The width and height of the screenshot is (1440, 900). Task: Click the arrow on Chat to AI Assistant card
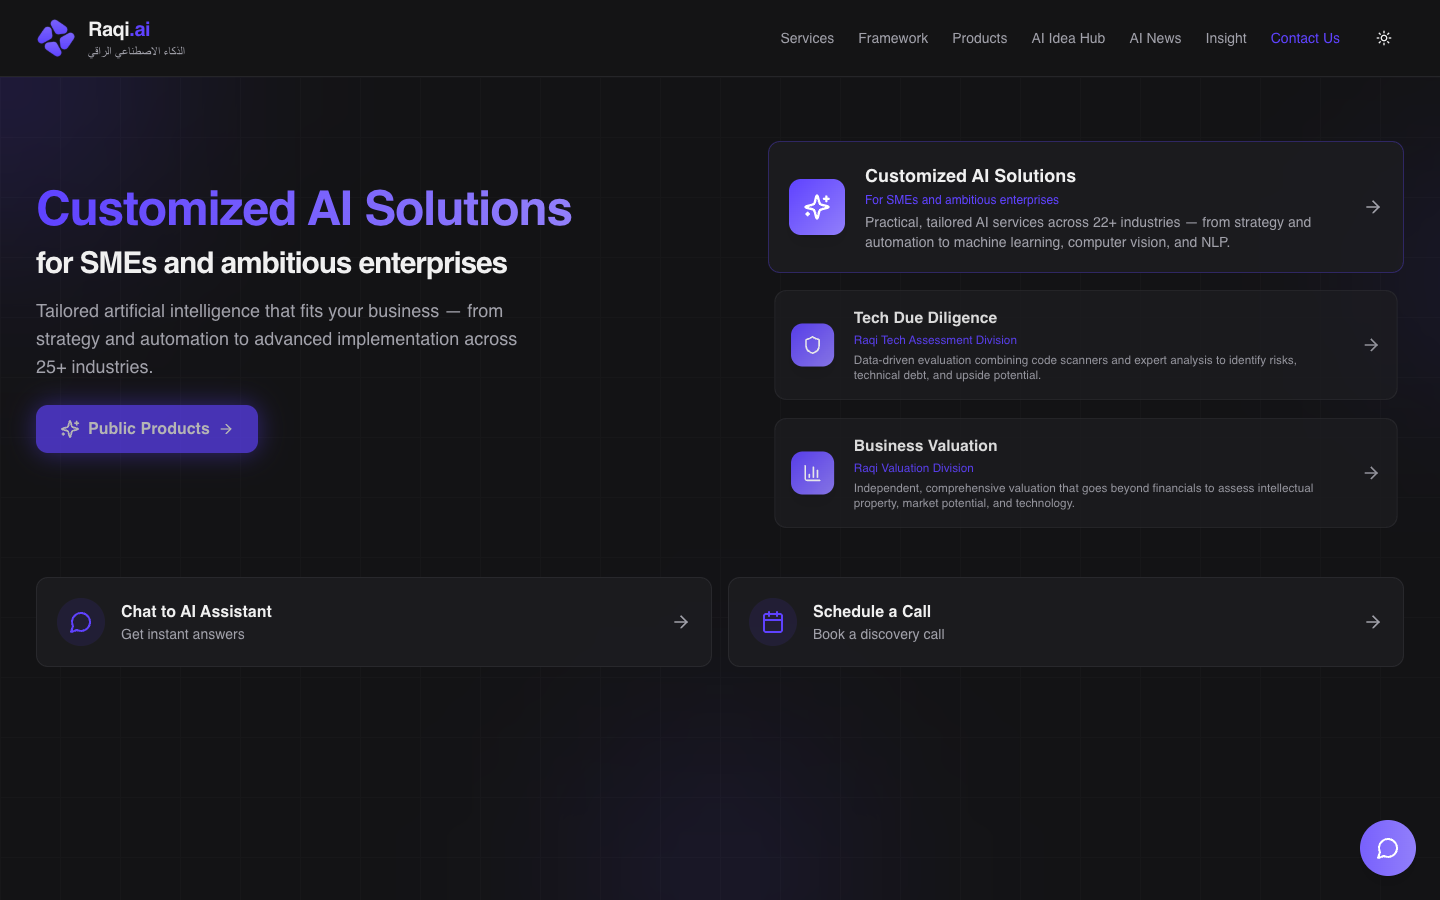[681, 622]
